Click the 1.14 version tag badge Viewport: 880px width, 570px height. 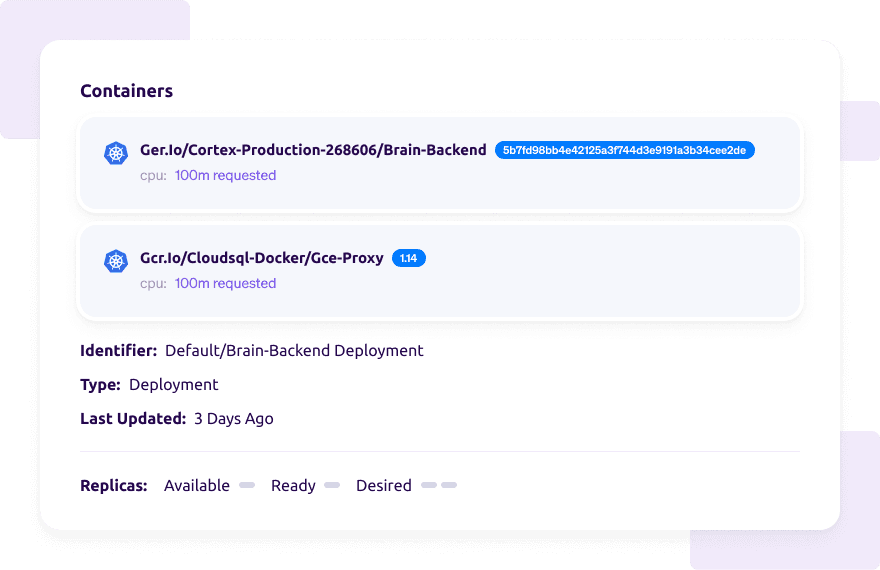pos(409,258)
